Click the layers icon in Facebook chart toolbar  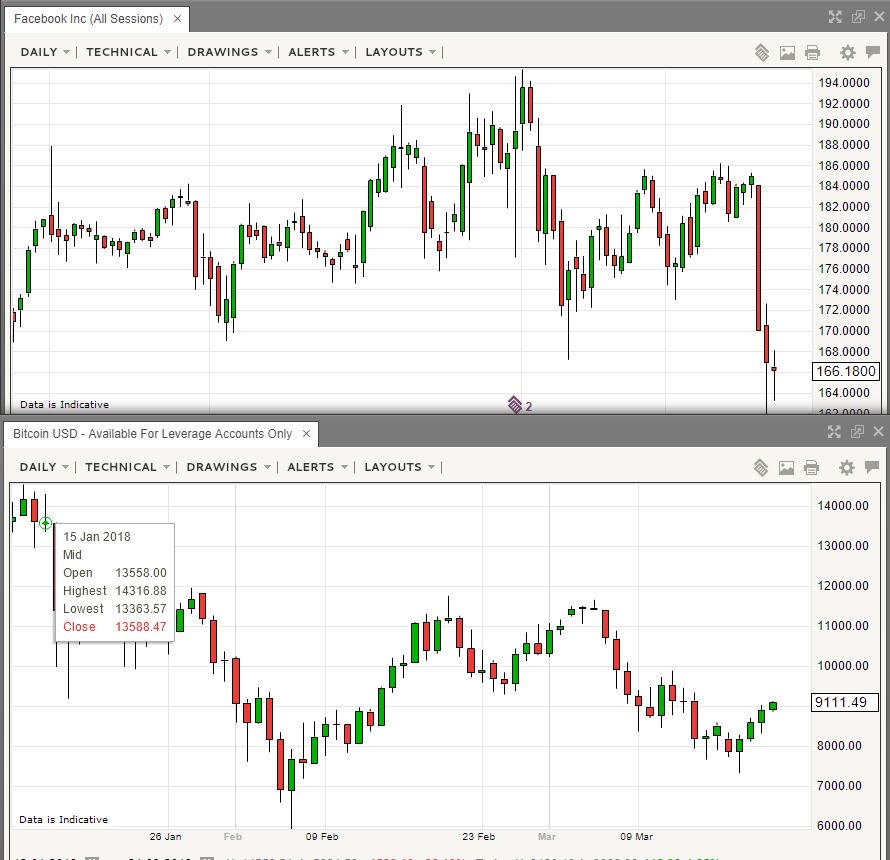click(x=762, y=53)
